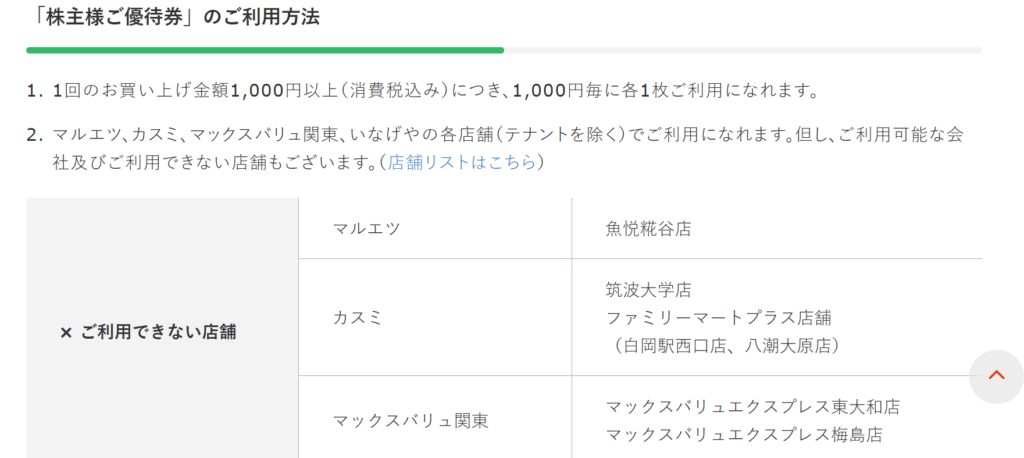The height and width of the screenshot is (458, 1024).
Task: Click the number 2. list marker
Action: (35, 135)
